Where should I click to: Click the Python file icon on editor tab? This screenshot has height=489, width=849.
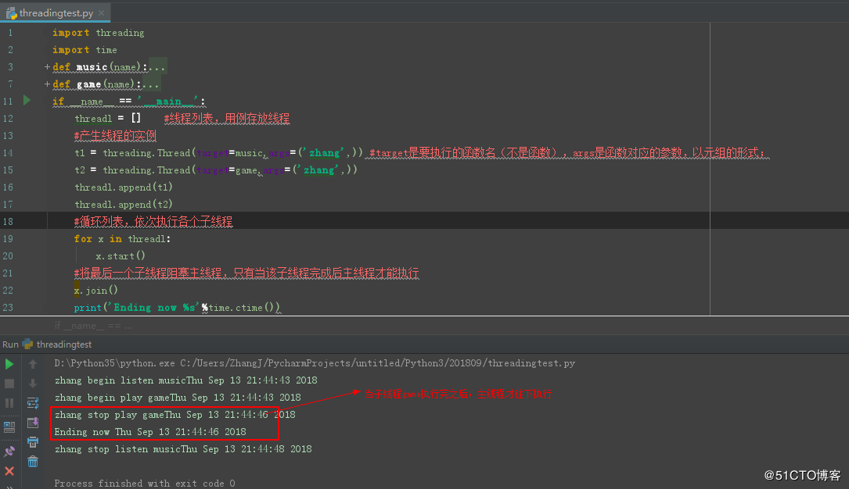(x=11, y=13)
